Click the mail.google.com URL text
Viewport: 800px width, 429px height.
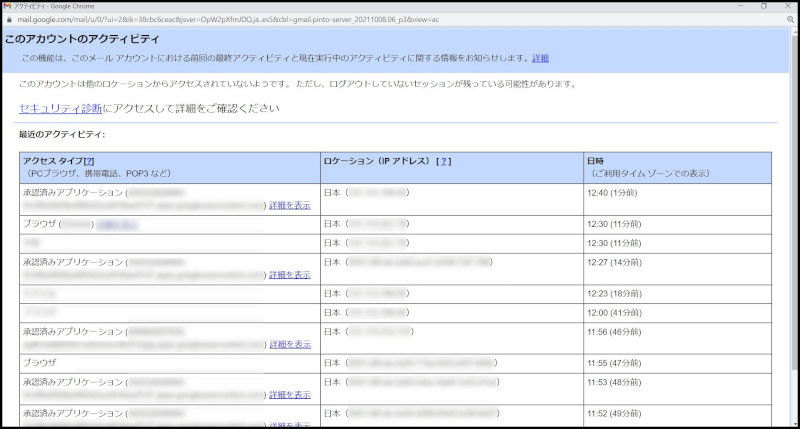click(x=200, y=18)
